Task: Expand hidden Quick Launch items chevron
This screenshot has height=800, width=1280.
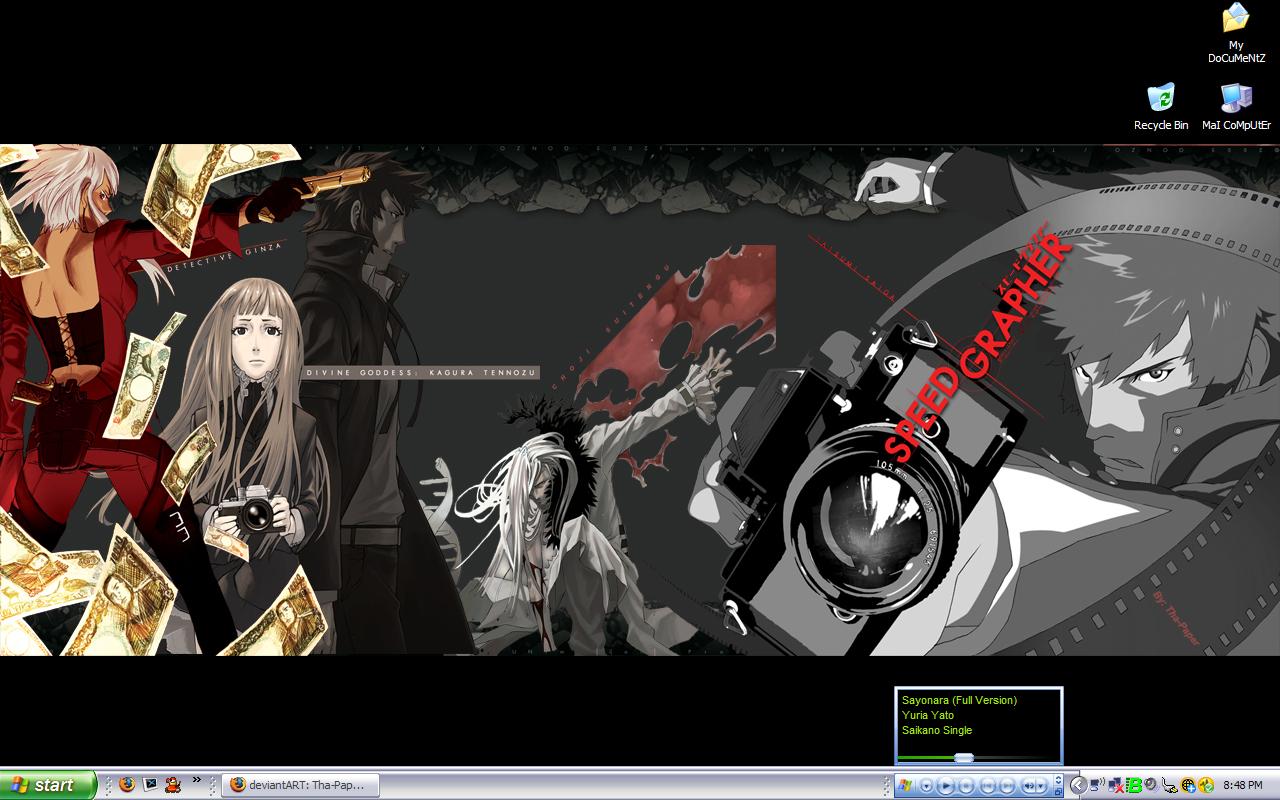Action: (x=197, y=780)
